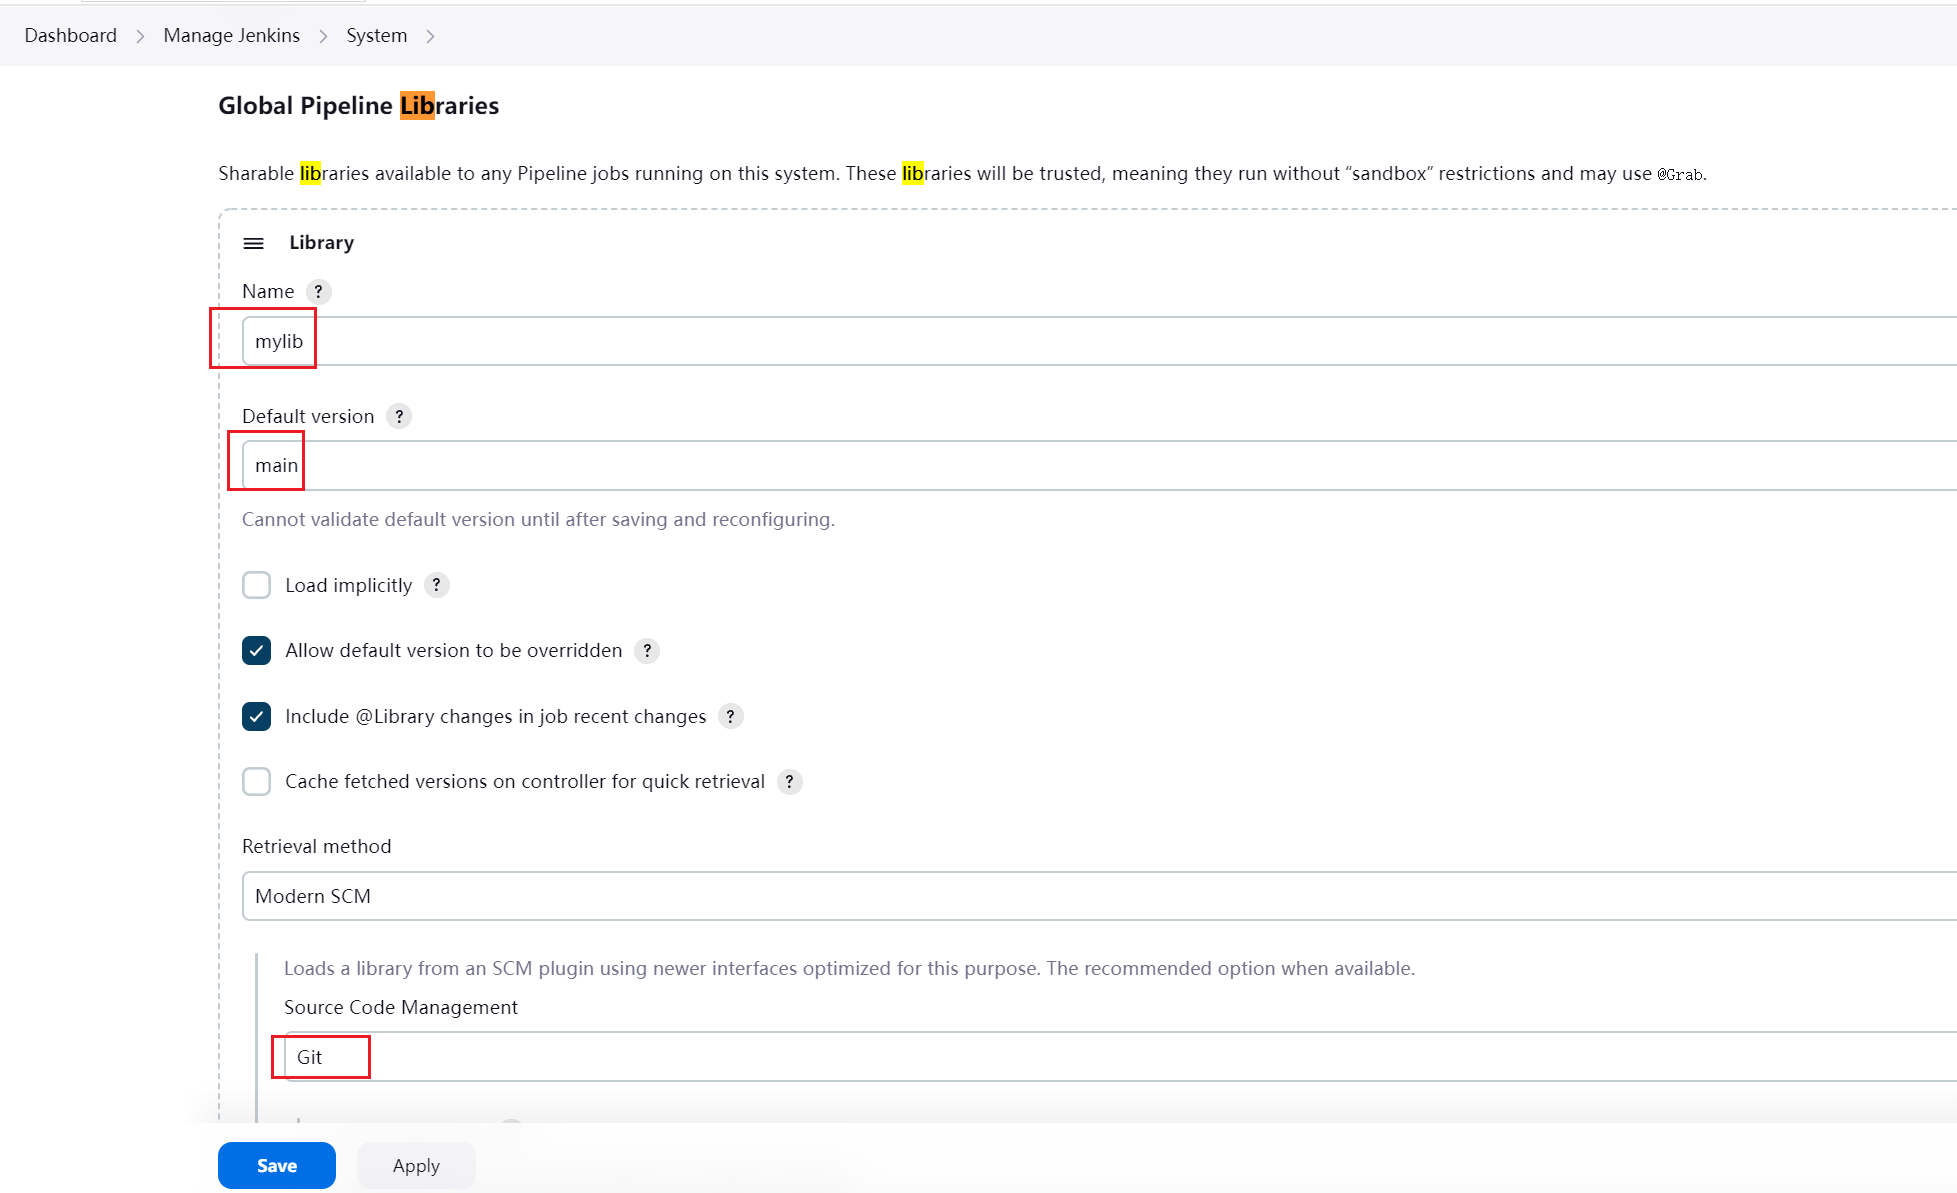
Task: Click the 'Retrieval method' label
Action: (x=317, y=847)
